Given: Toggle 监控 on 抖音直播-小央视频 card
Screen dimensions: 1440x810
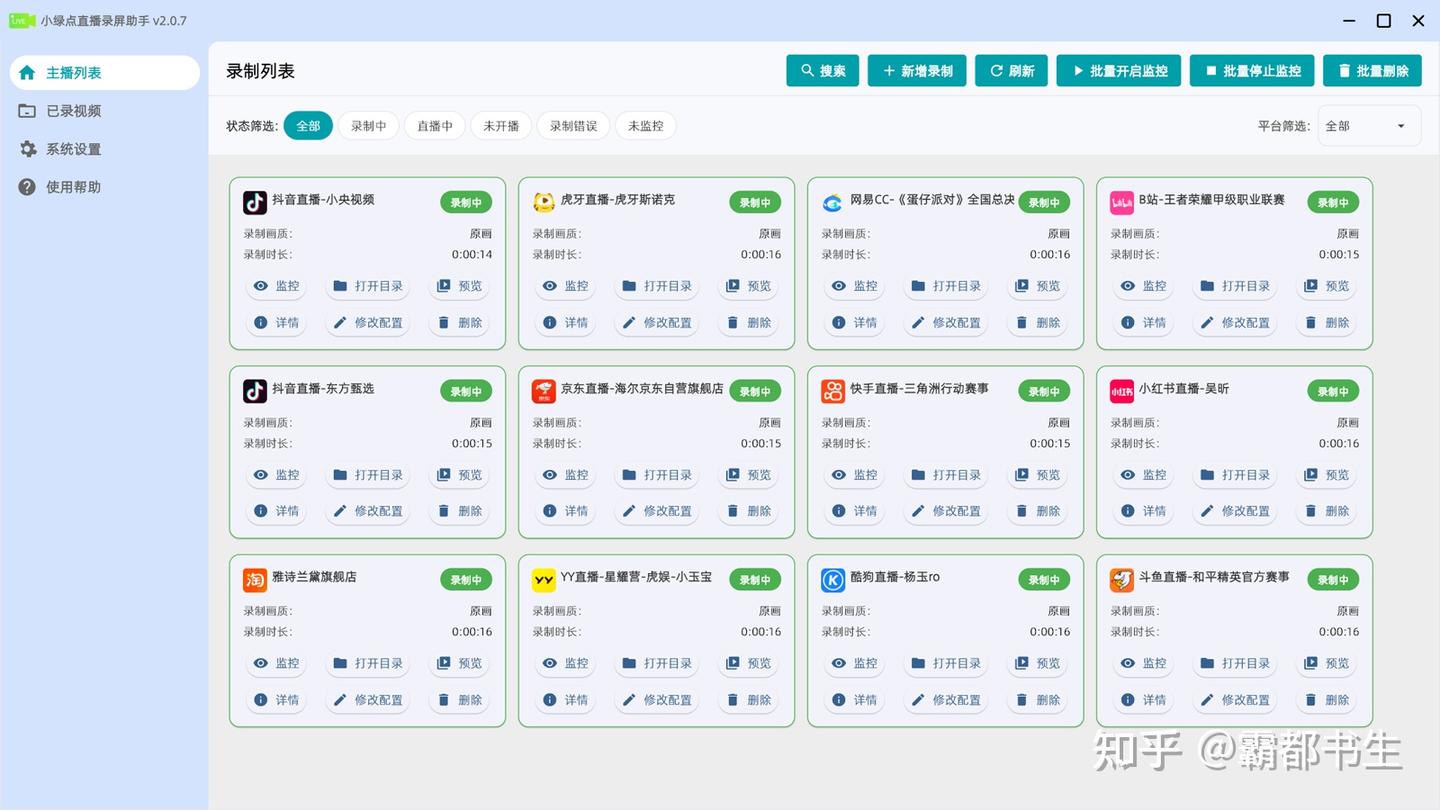Looking at the screenshot, I should [x=277, y=286].
